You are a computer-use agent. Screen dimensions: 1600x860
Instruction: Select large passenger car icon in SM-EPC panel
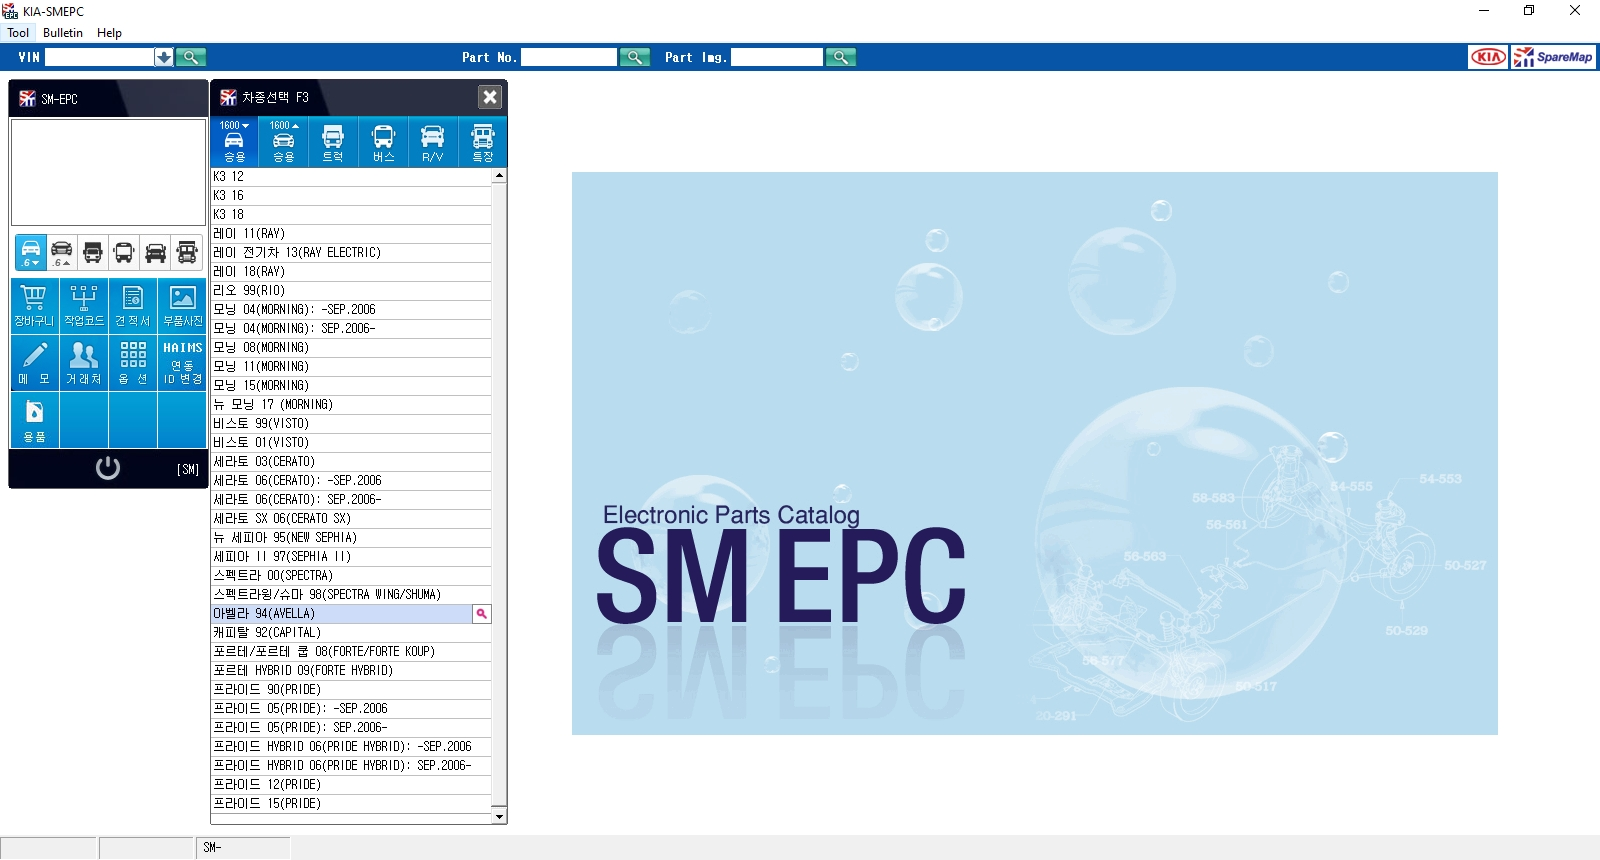[x=62, y=252]
